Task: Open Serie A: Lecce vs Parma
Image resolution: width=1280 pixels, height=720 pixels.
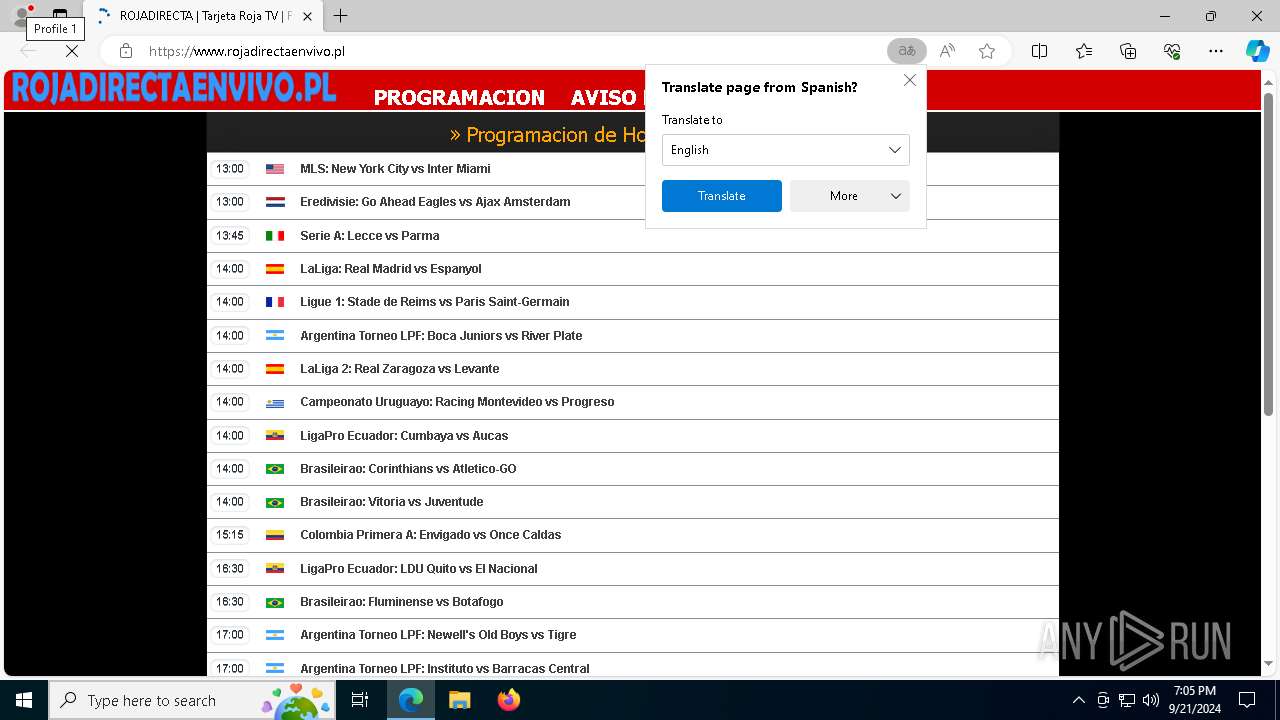Action: click(369, 236)
